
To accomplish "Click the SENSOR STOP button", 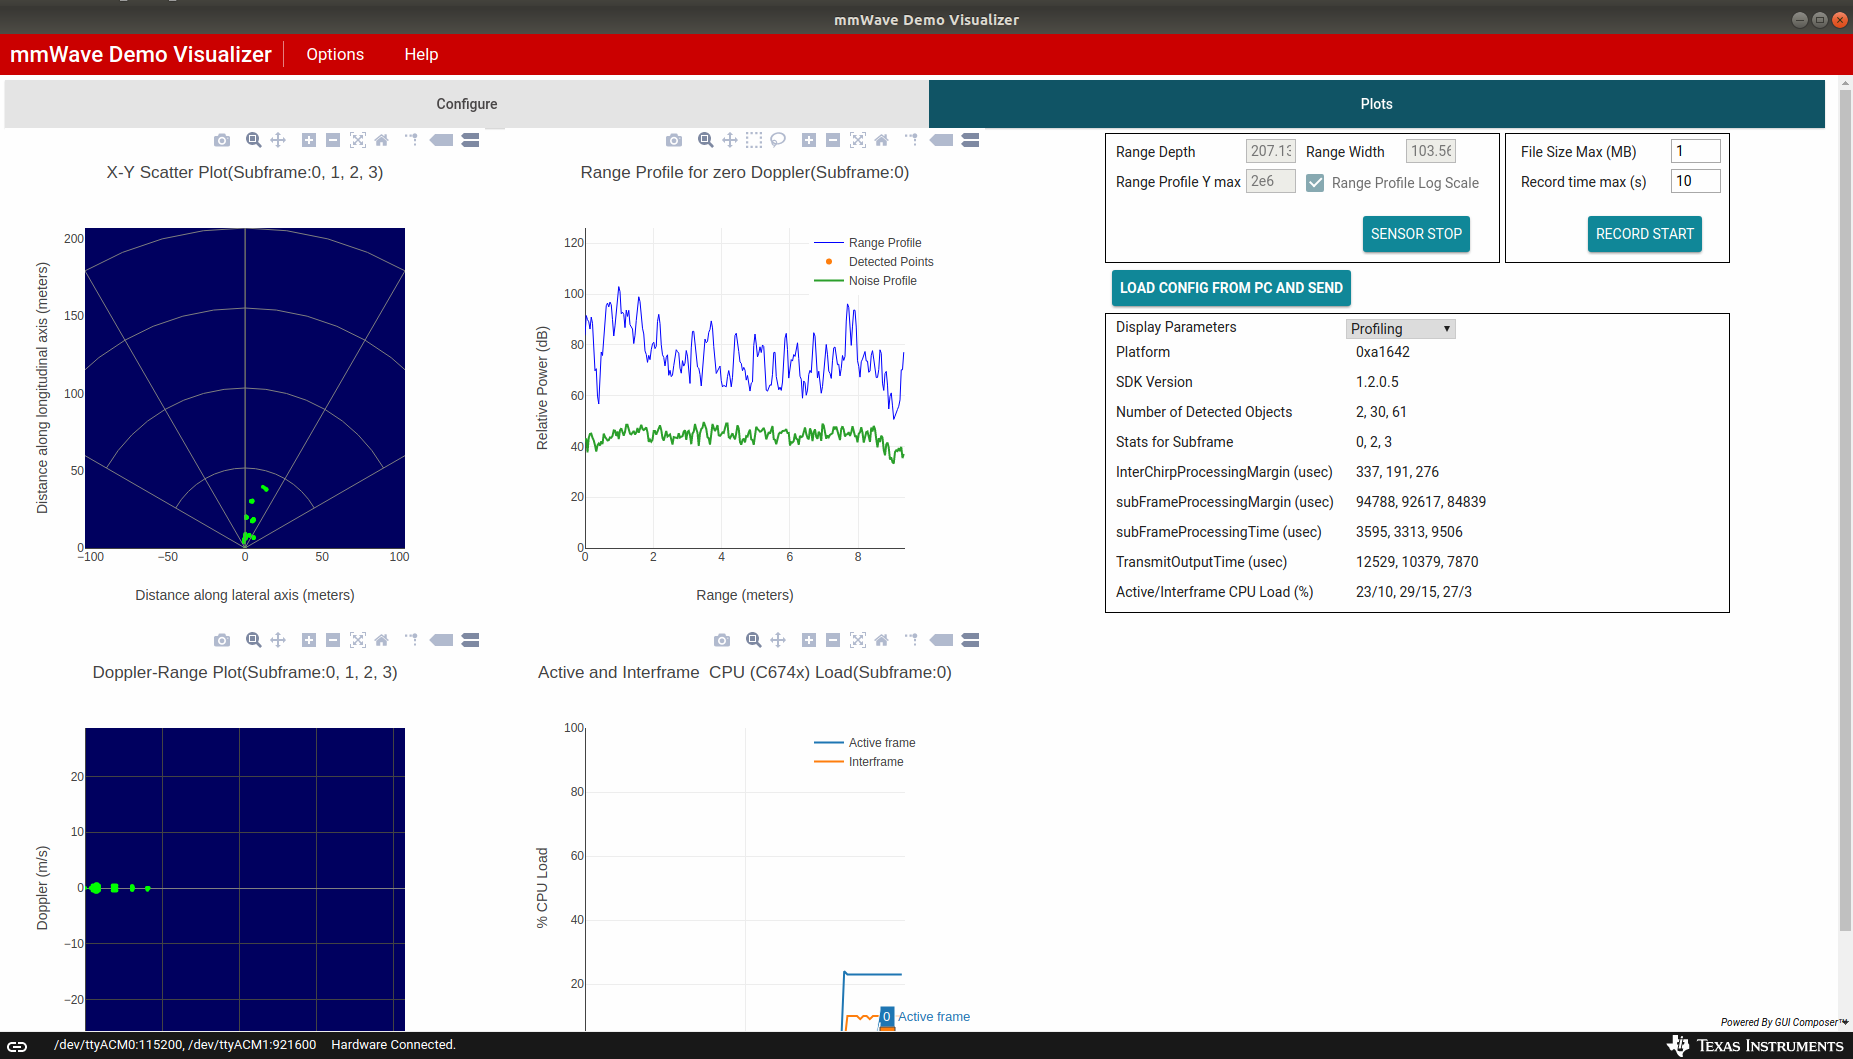I will (x=1416, y=234).
